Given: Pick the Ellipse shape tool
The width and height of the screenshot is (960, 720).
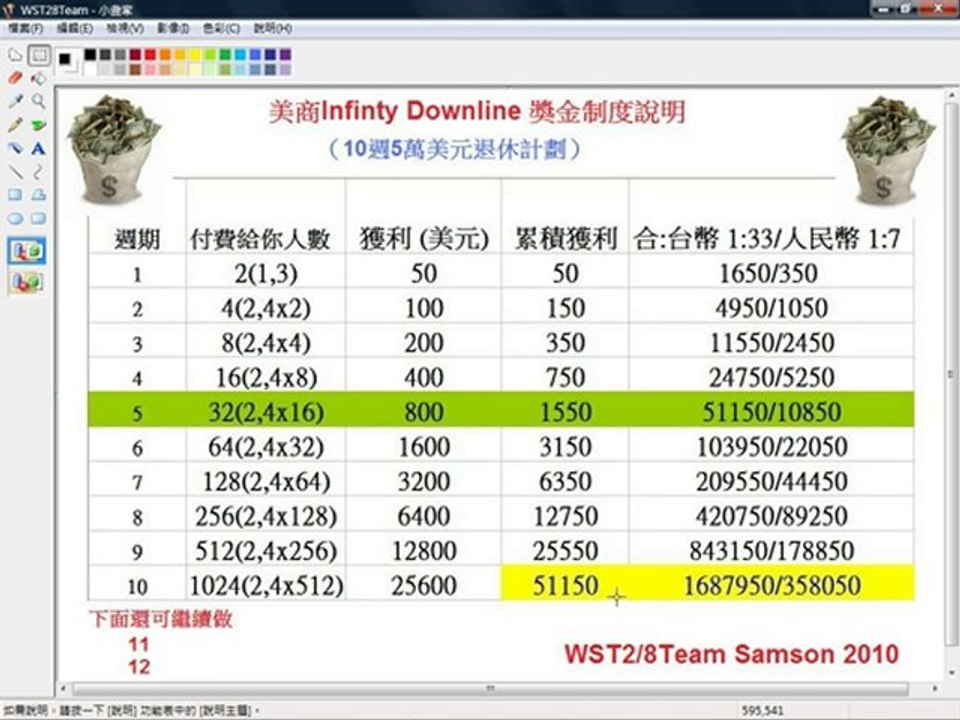Looking at the screenshot, I should pos(15,219).
